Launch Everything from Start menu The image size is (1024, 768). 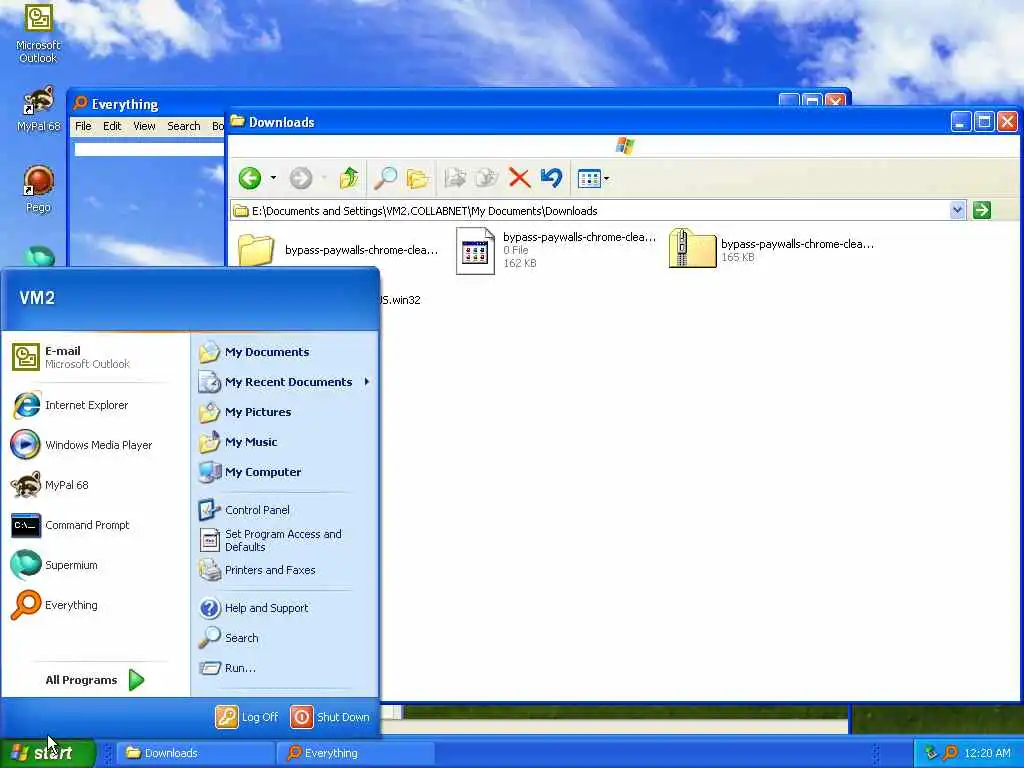point(95,605)
